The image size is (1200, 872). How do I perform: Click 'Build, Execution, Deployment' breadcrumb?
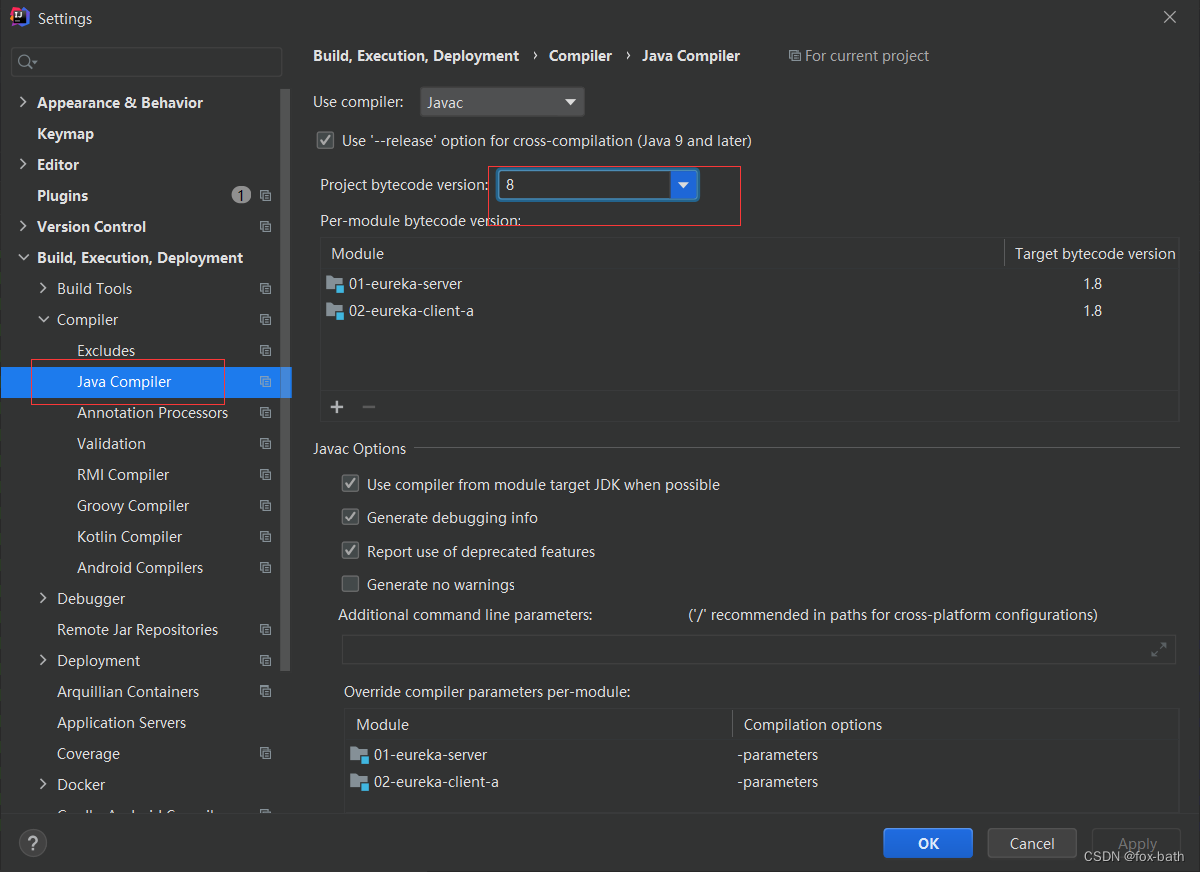[416, 56]
